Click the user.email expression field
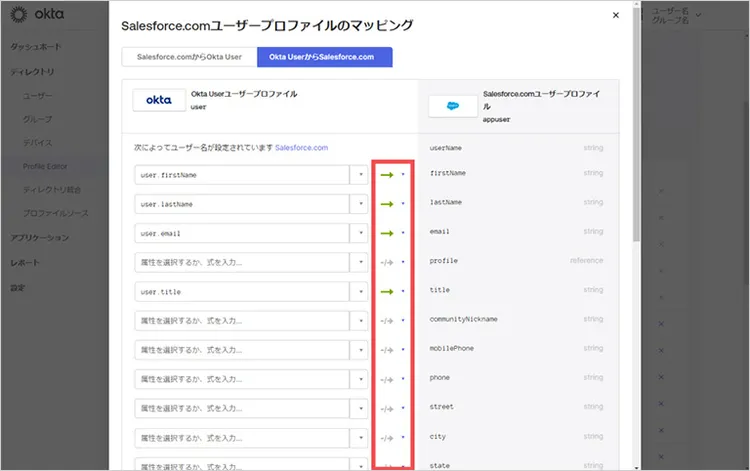The height and width of the screenshot is (471, 750). (x=242, y=233)
